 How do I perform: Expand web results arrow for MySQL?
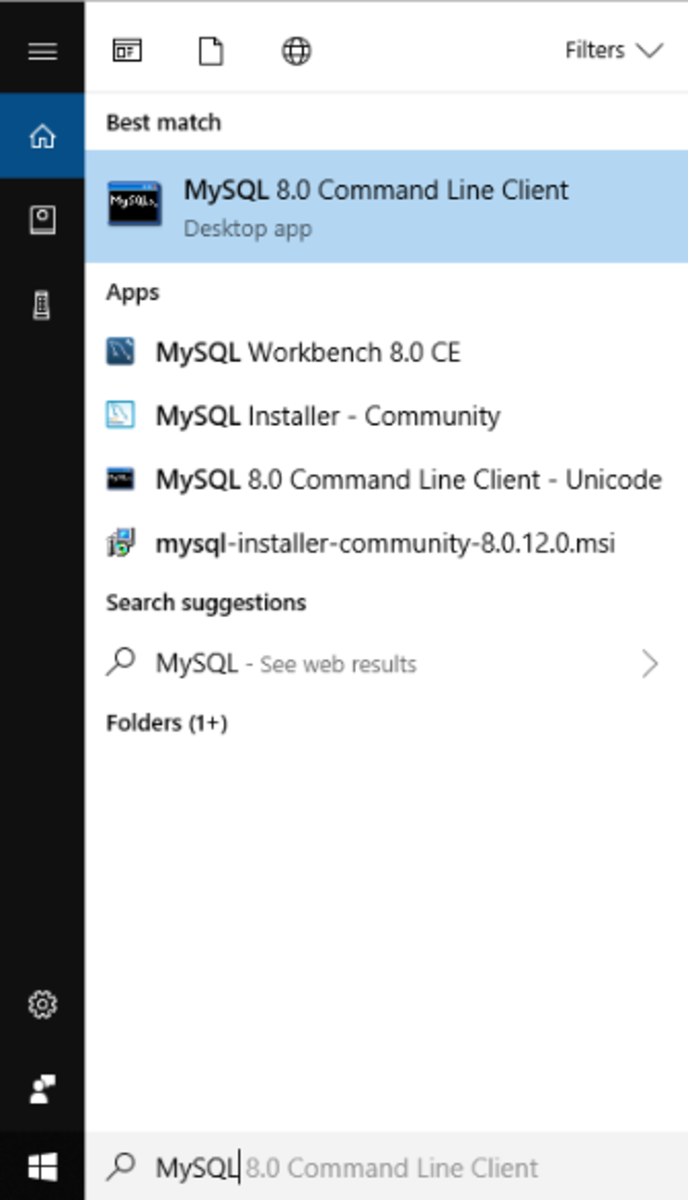pyautogui.click(x=650, y=664)
